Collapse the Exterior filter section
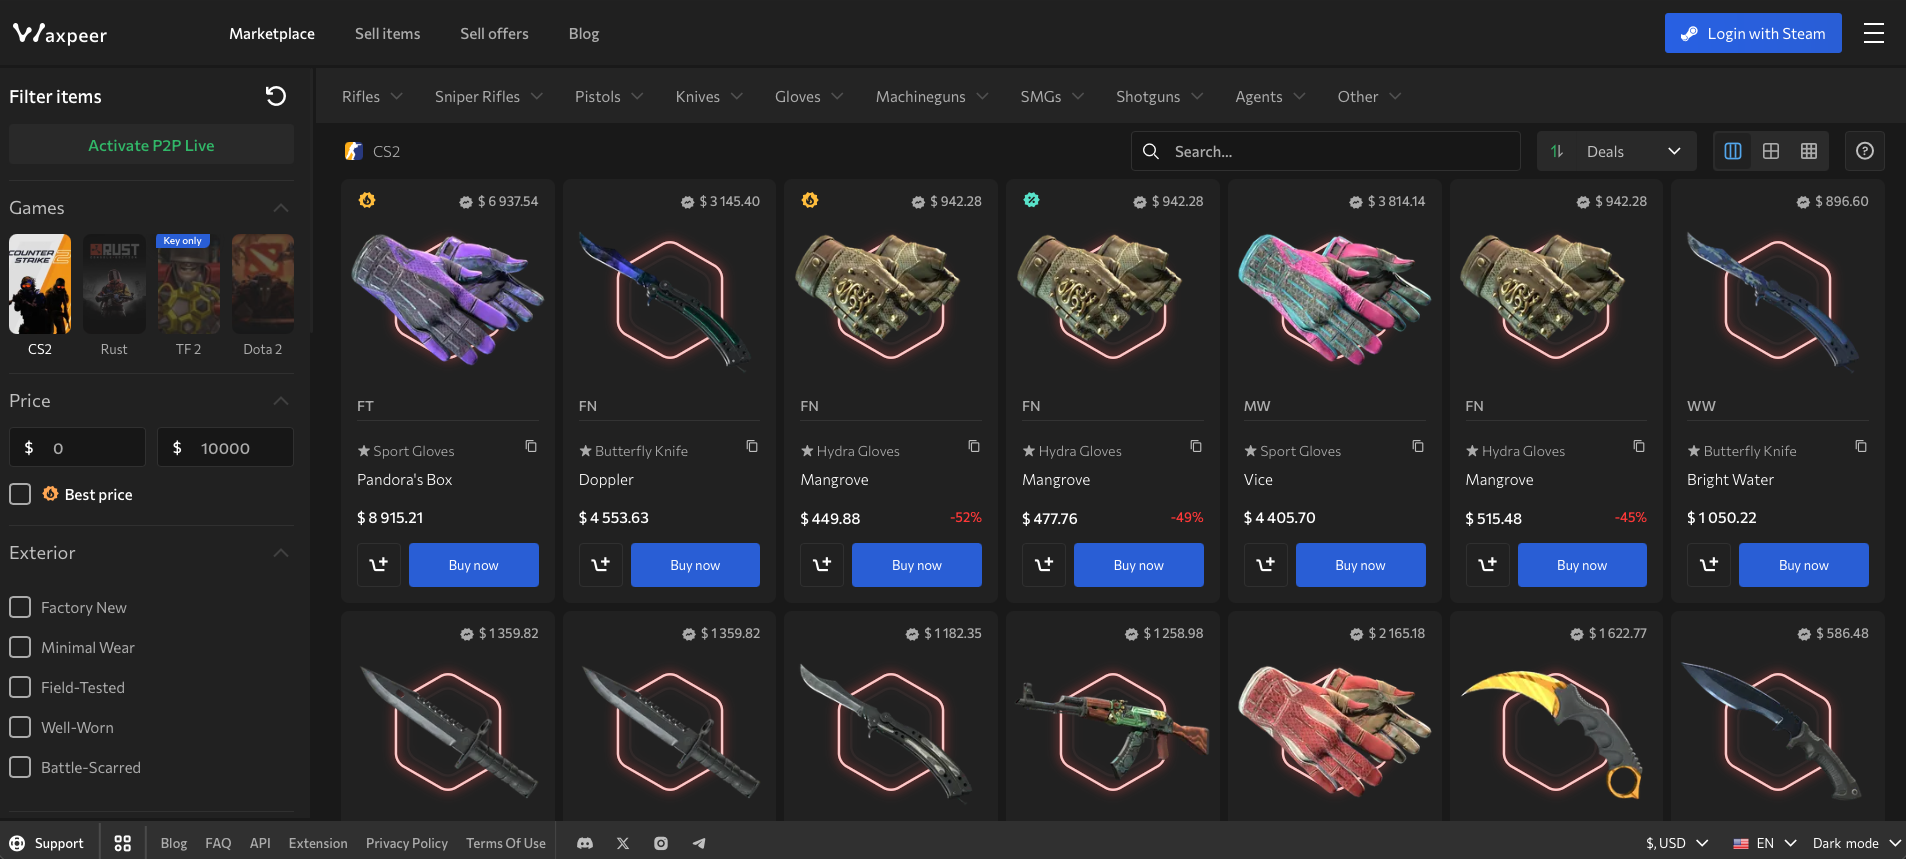The height and width of the screenshot is (859, 1906). tap(281, 553)
